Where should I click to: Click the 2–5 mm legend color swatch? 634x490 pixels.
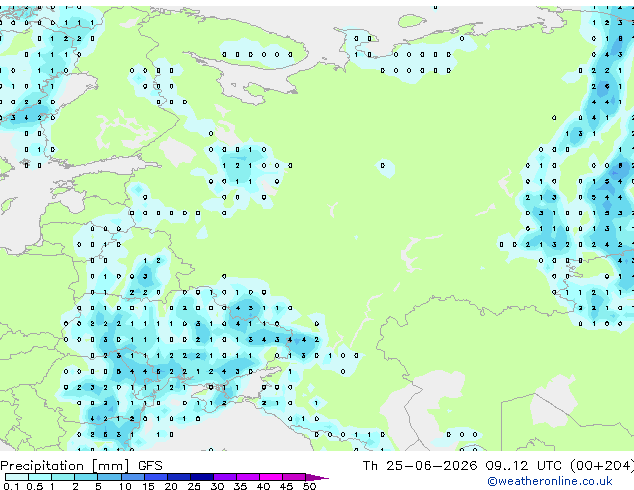(x=86, y=477)
